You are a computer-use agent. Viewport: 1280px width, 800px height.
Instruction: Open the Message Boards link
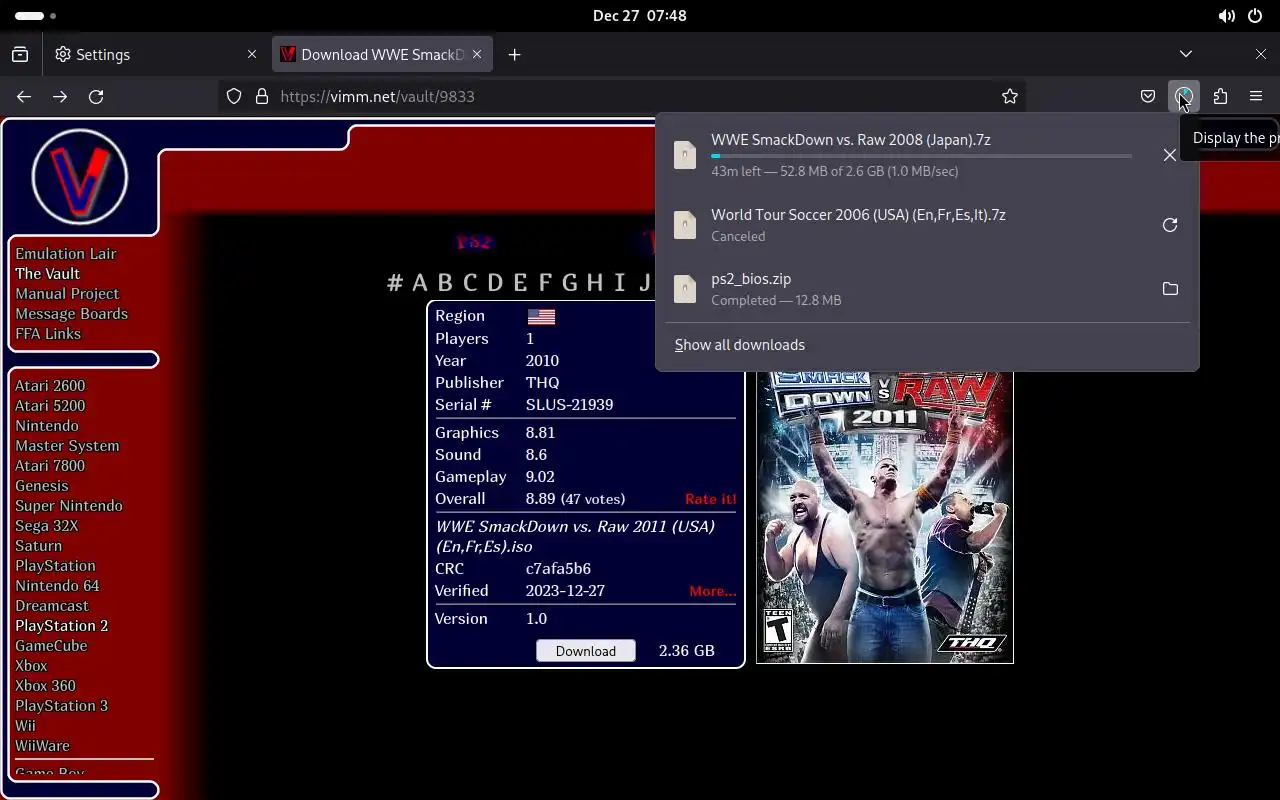pos(71,314)
